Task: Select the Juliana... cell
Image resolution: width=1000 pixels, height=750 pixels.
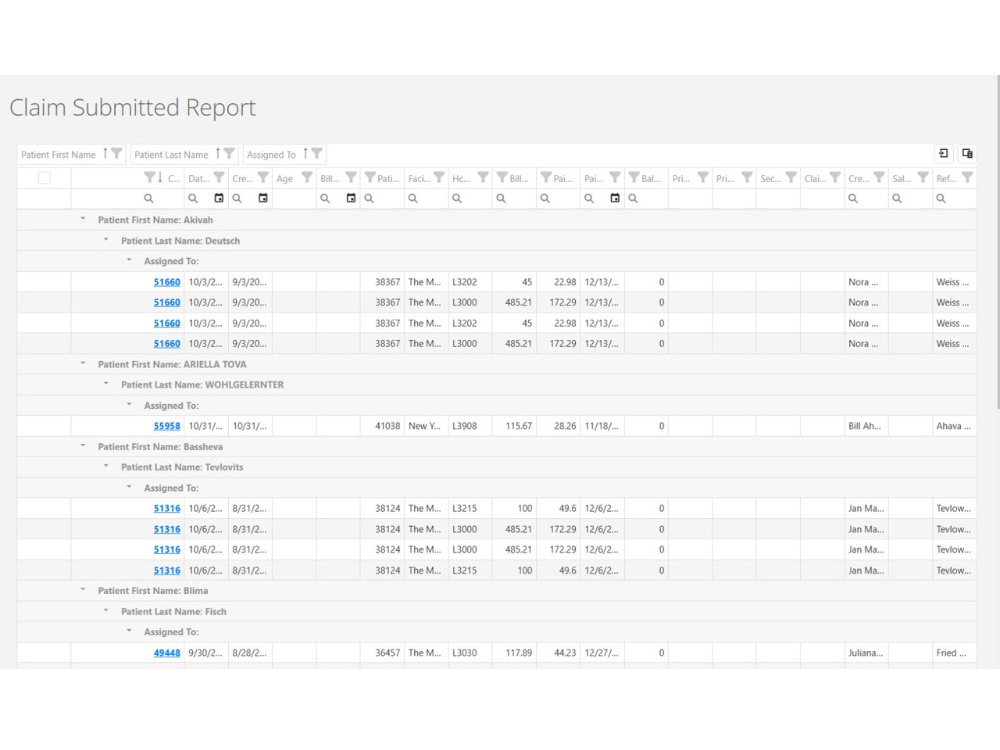Action: click(x=866, y=653)
